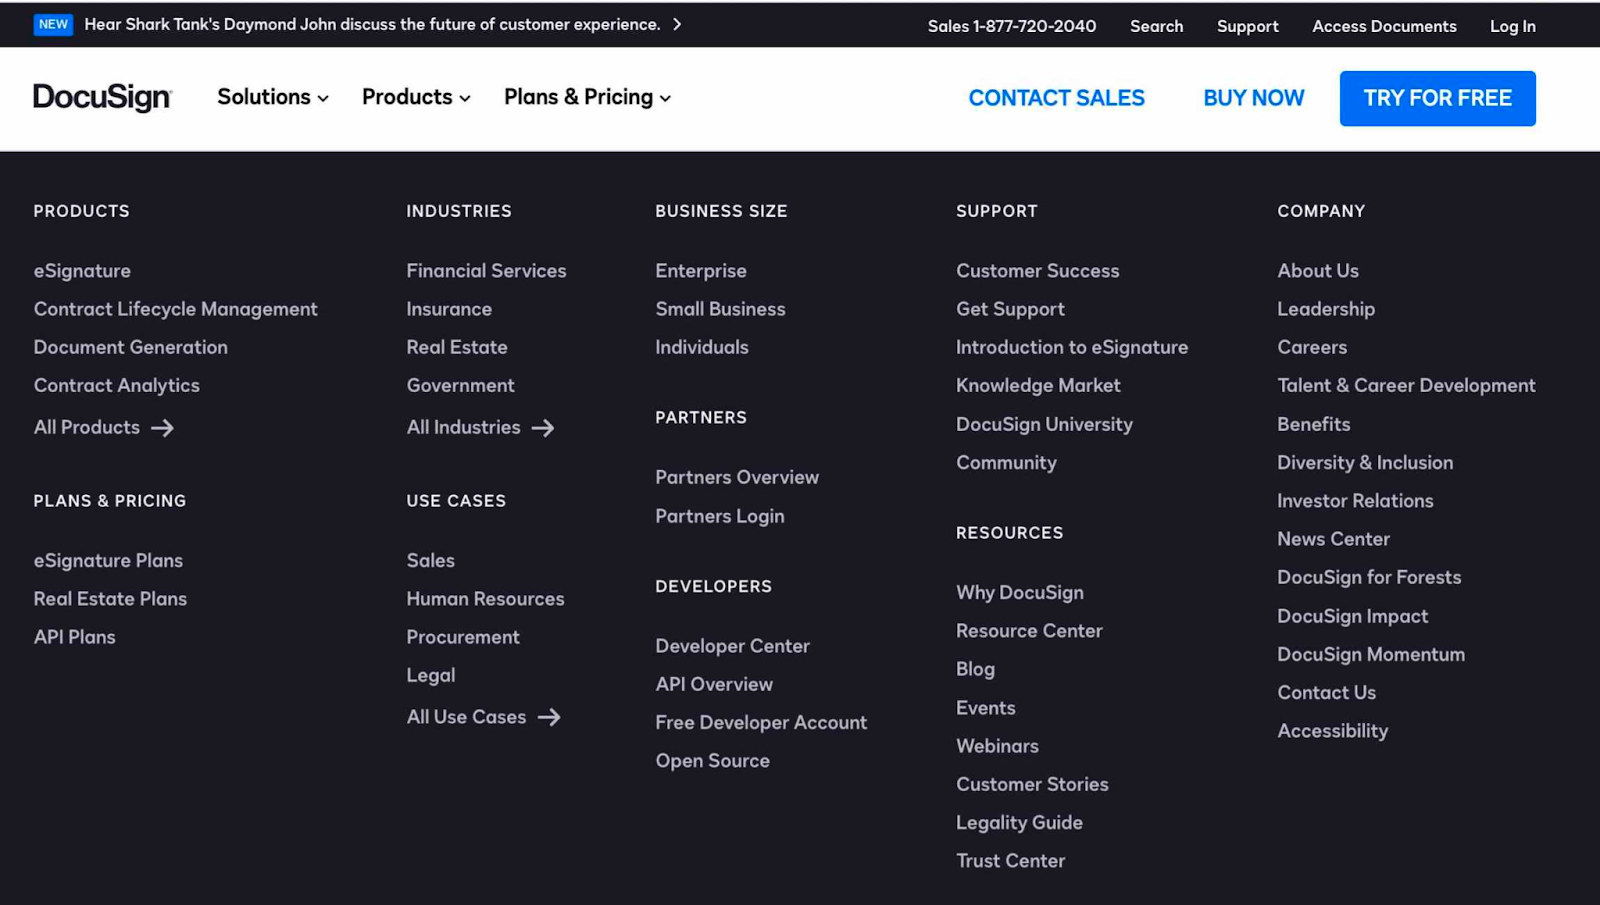Click the arrow next to All Industries
This screenshot has height=905, width=1600.
point(543,428)
